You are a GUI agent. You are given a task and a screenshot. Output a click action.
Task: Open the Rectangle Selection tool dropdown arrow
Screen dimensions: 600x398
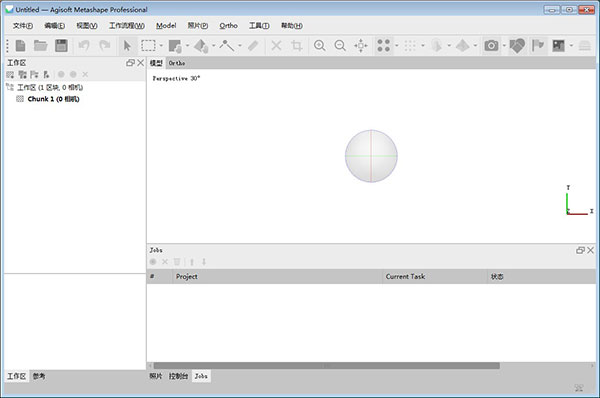point(161,46)
